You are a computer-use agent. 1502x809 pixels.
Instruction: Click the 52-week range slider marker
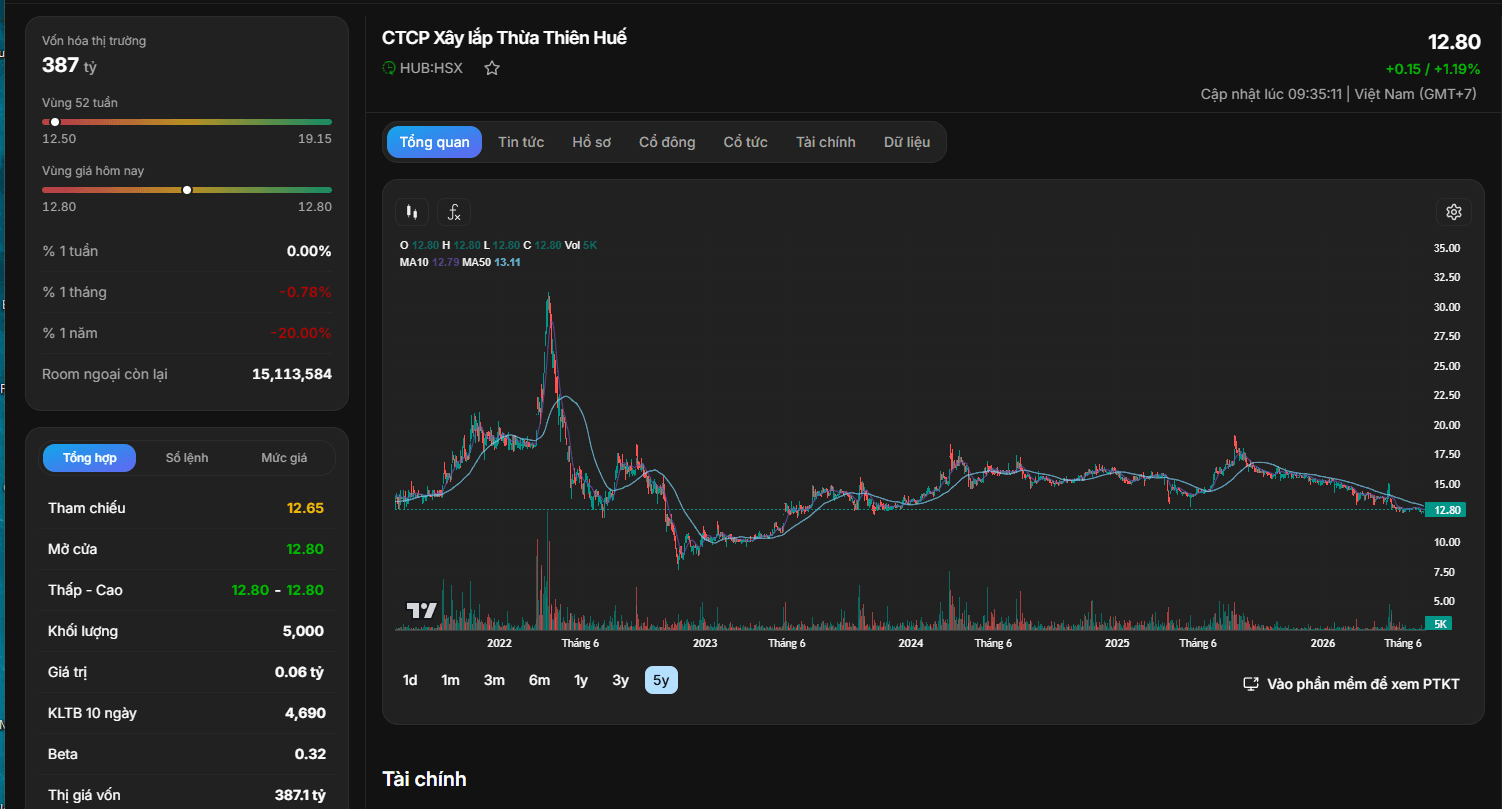[x=55, y=122]
